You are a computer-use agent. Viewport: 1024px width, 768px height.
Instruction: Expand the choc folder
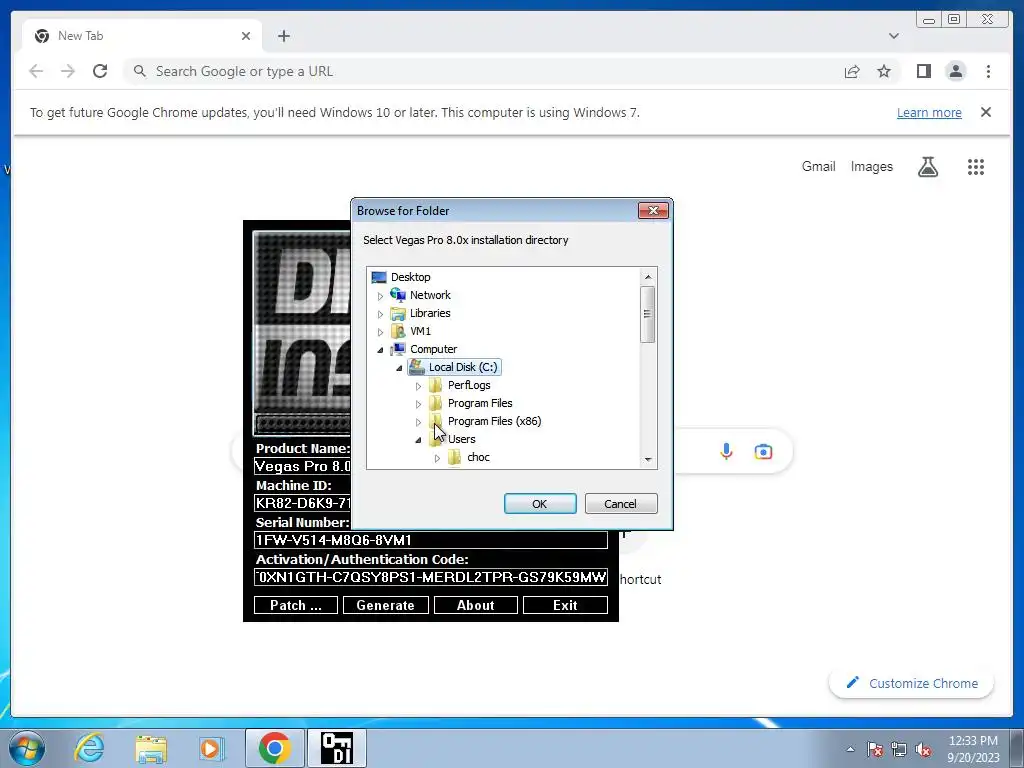(437, 458)
